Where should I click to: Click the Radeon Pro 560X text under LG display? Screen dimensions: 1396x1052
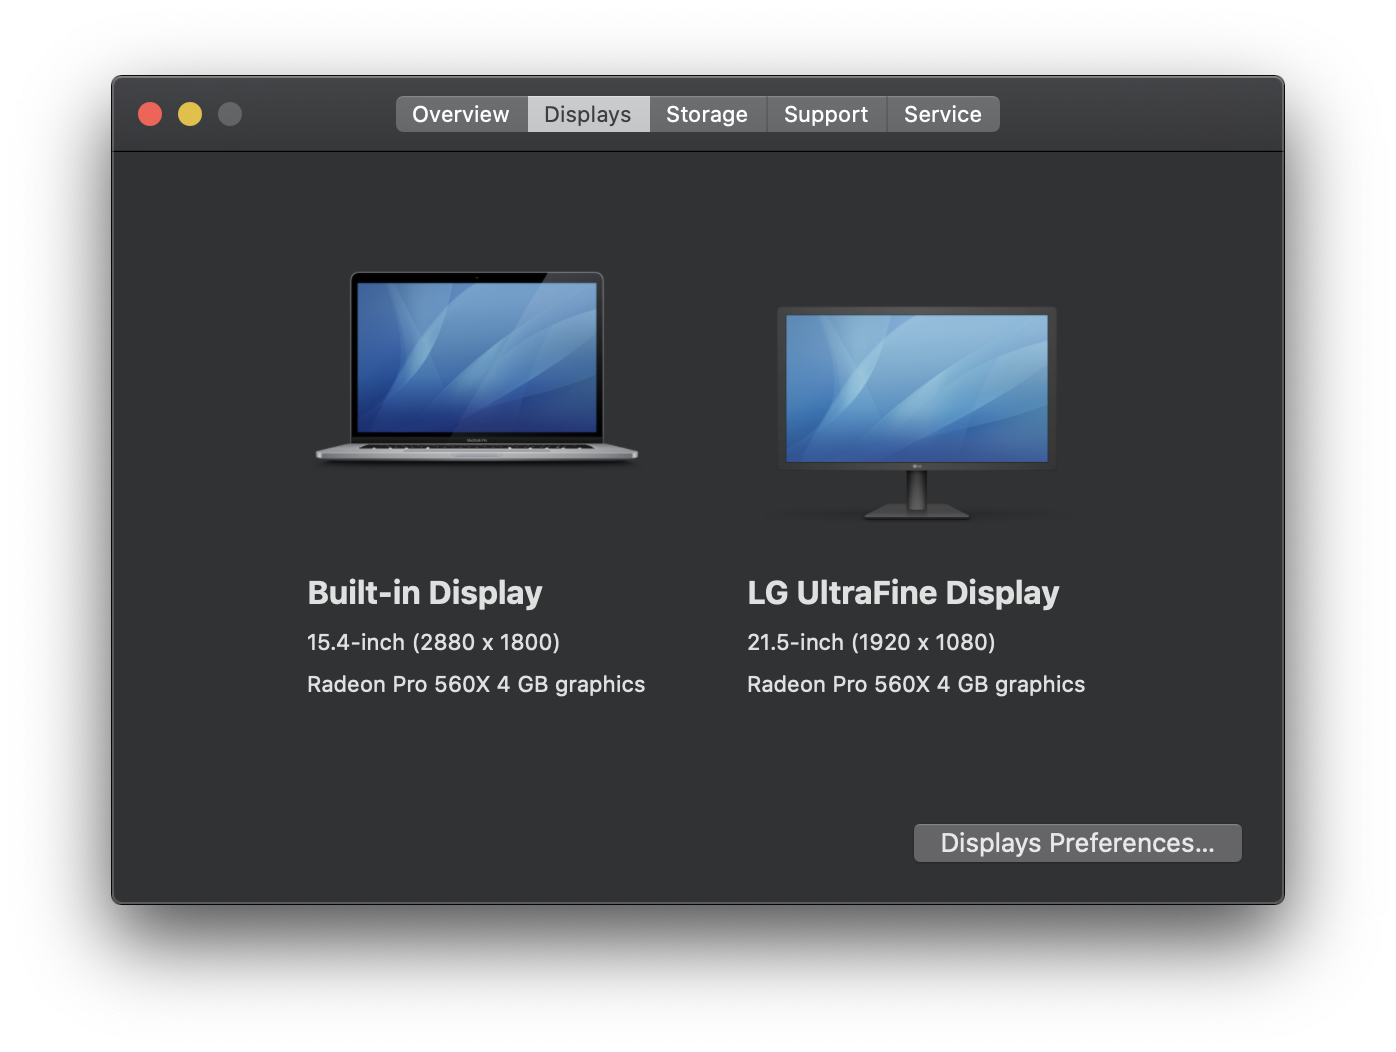click(x=915, y=684)
